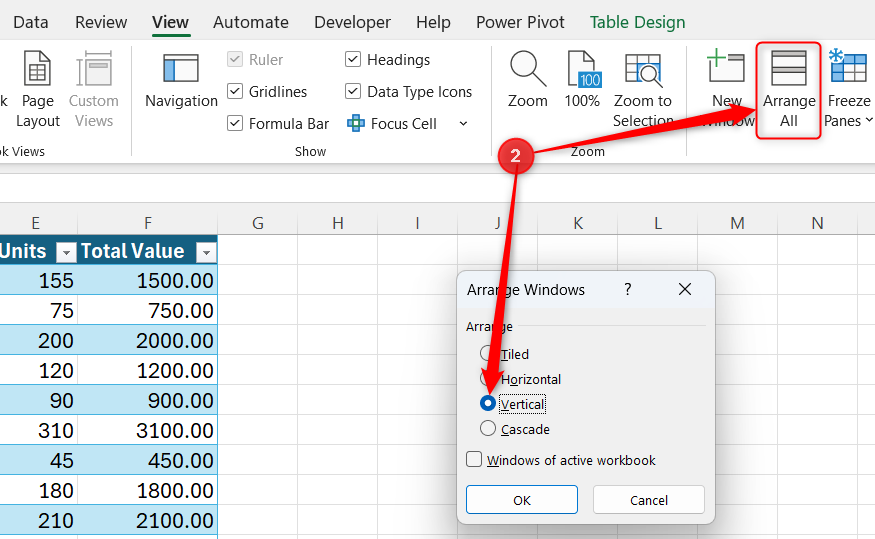Open the Navigation pane
The width and height of the screenshot is (875, 539).
(x=181, y=81)
